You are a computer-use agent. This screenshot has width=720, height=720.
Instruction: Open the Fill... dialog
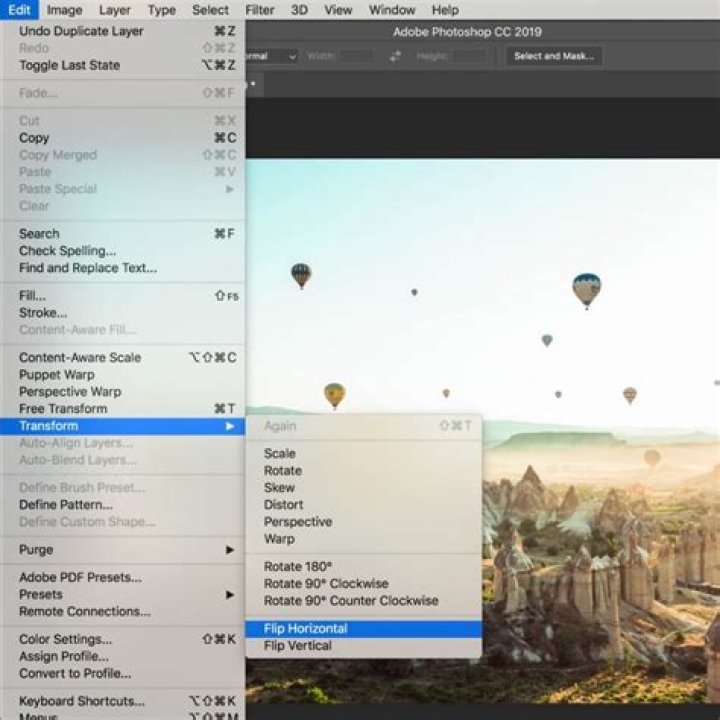[x=123, y=295]
